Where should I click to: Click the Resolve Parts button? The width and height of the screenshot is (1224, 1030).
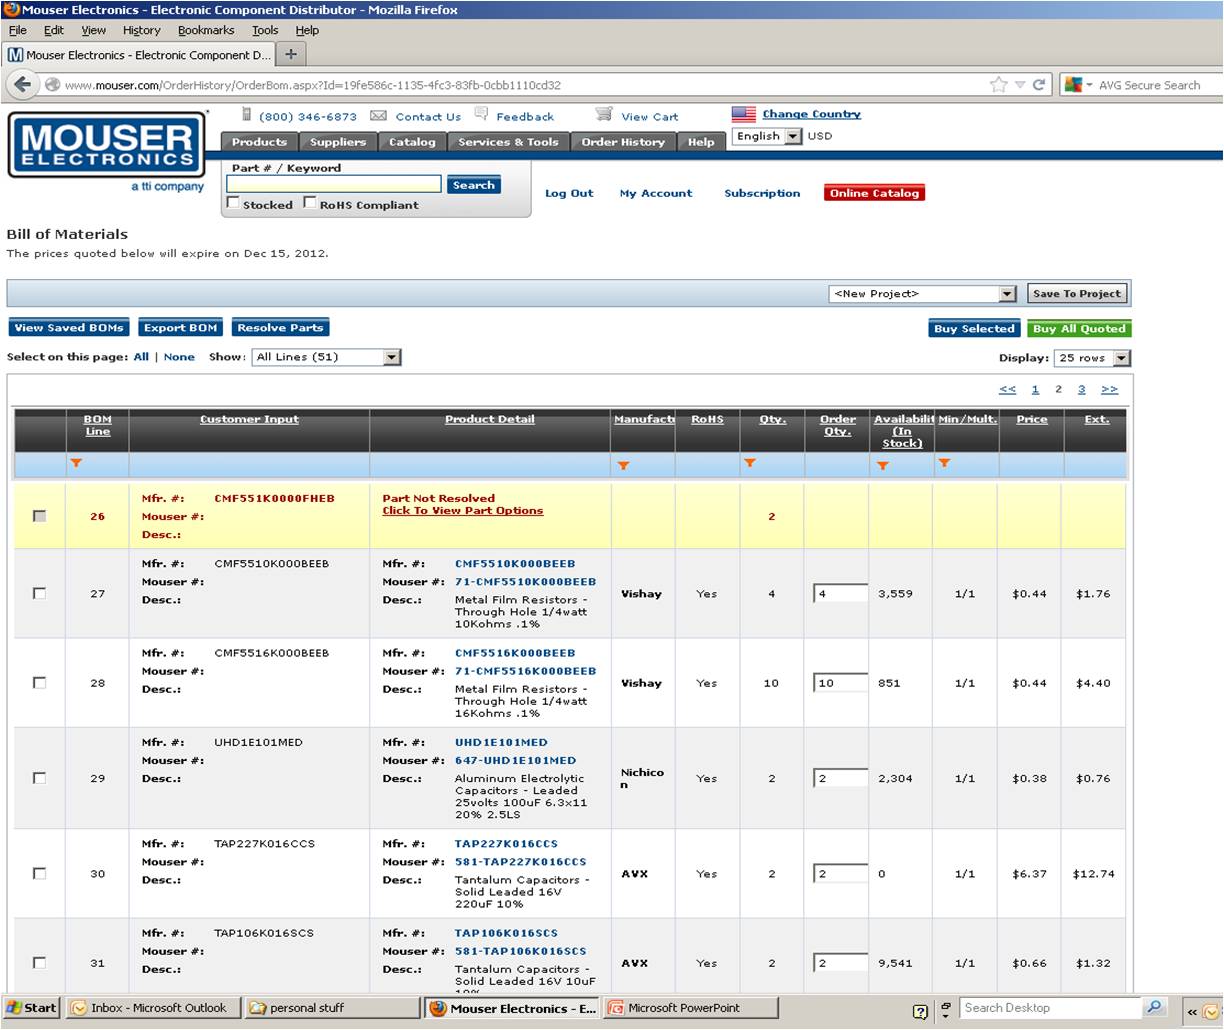click(280, 328)
